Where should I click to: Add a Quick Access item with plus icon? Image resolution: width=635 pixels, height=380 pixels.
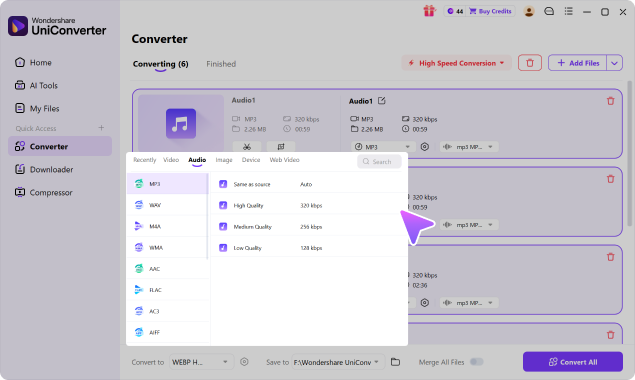tap(101, 128)
